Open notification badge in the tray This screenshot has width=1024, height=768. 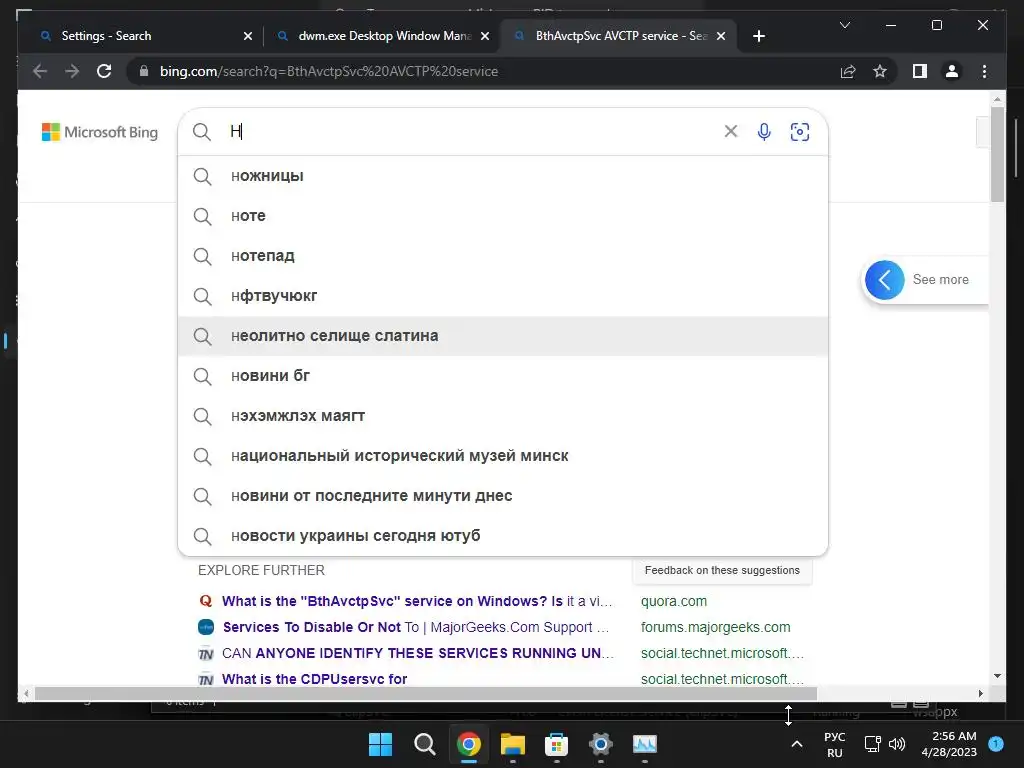[x=996, y=744]
